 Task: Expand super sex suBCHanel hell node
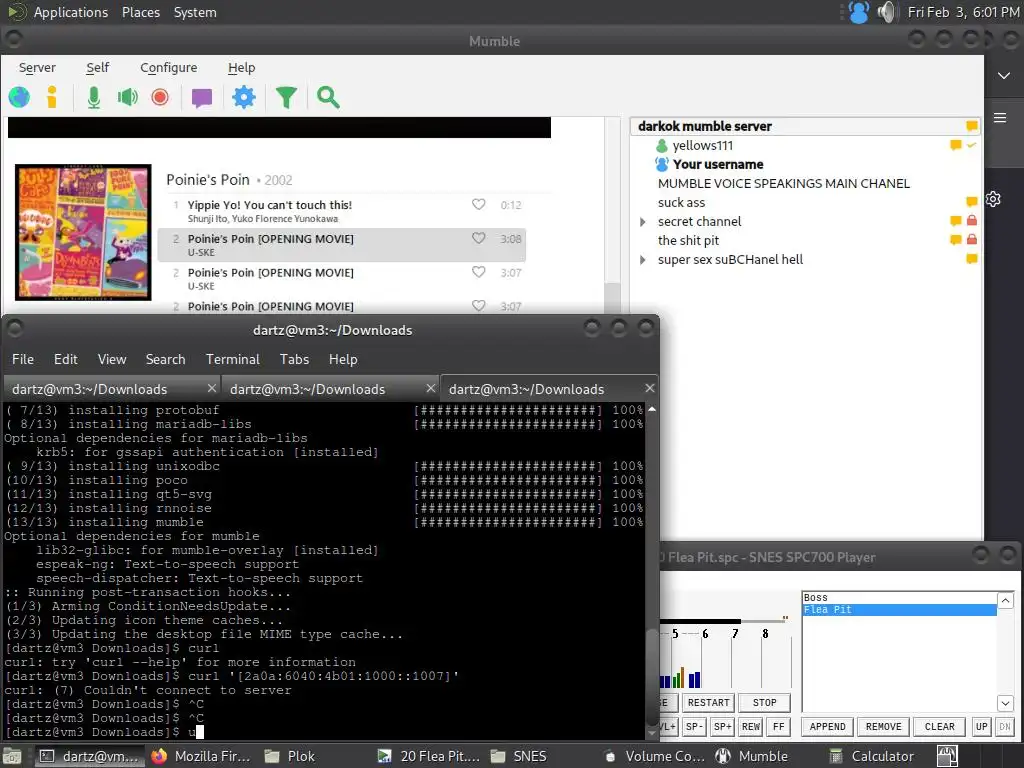(x=643, y=260)
